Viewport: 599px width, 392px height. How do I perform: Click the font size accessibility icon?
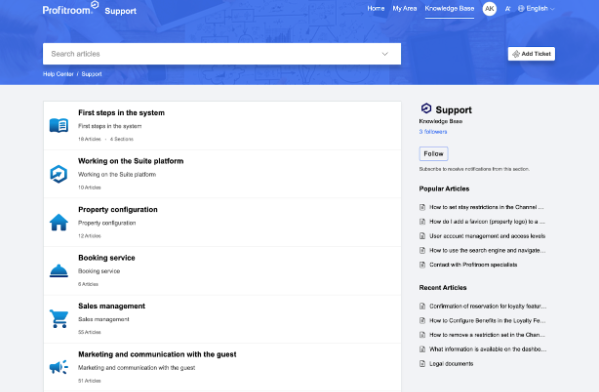click(507, 9)
